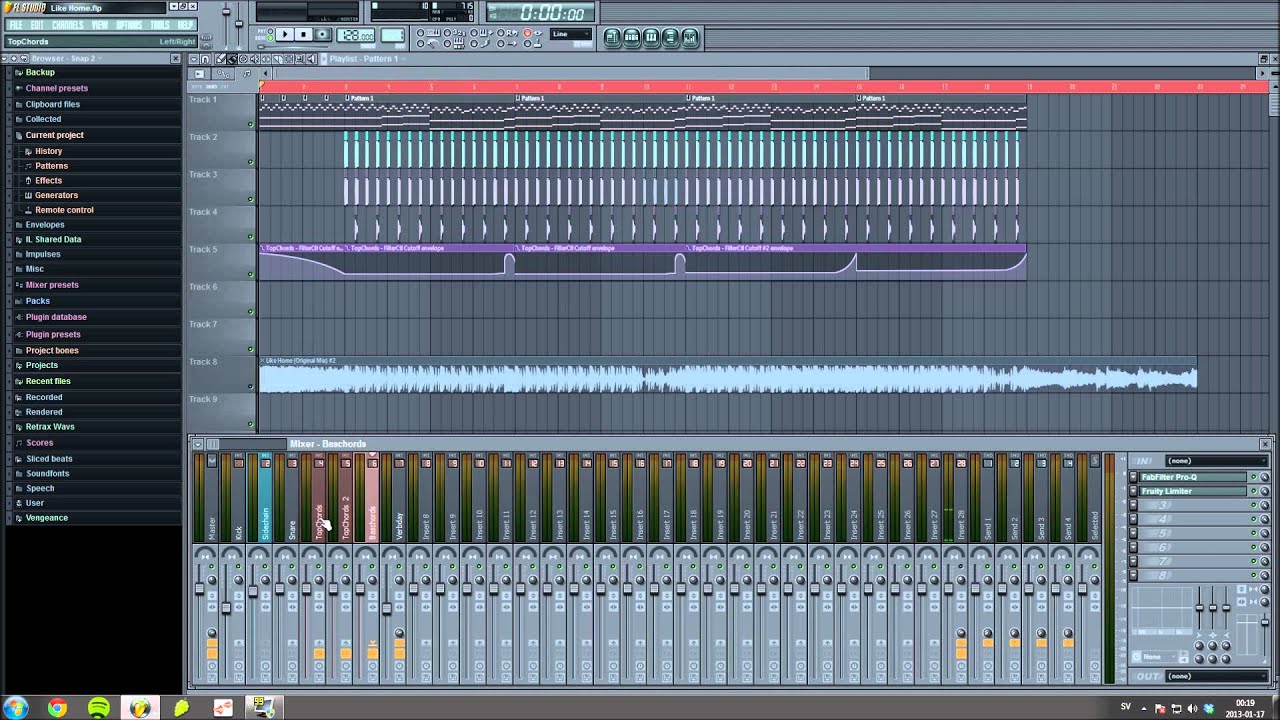Open the EDIT menu
The height and width of the screenshot is (720, 1280).
pos(37,25)
